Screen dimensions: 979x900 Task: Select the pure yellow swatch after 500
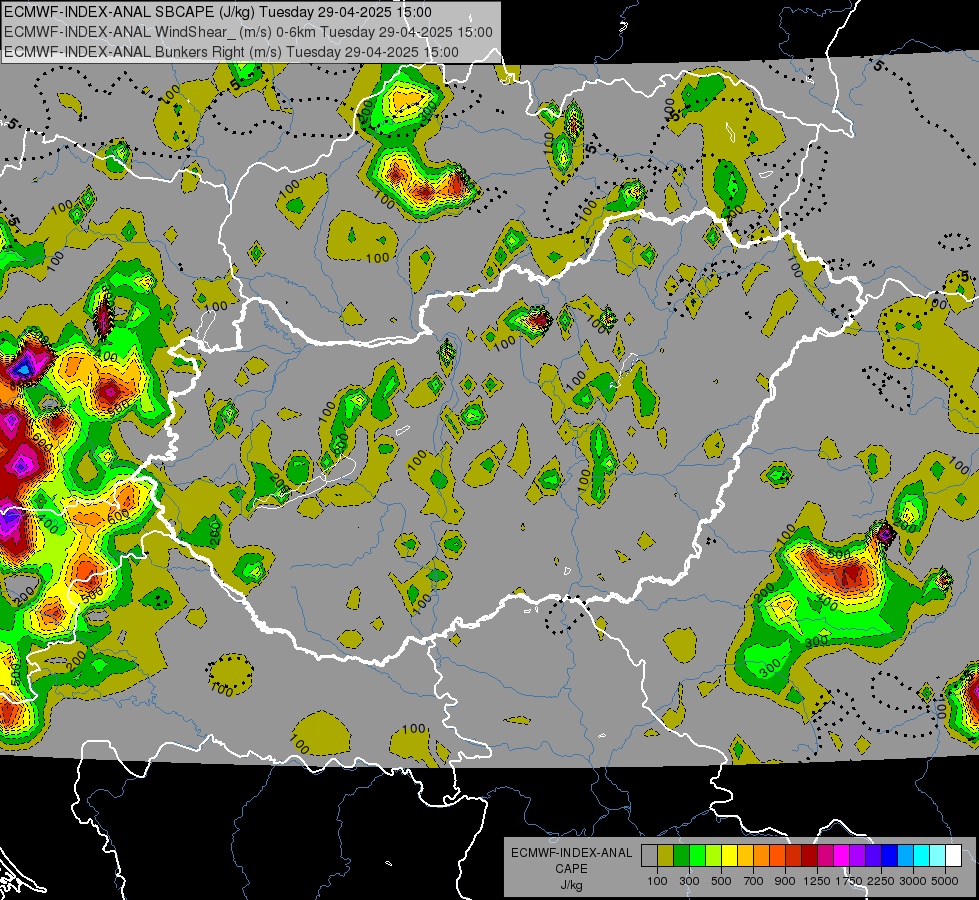tap(729, 855)
